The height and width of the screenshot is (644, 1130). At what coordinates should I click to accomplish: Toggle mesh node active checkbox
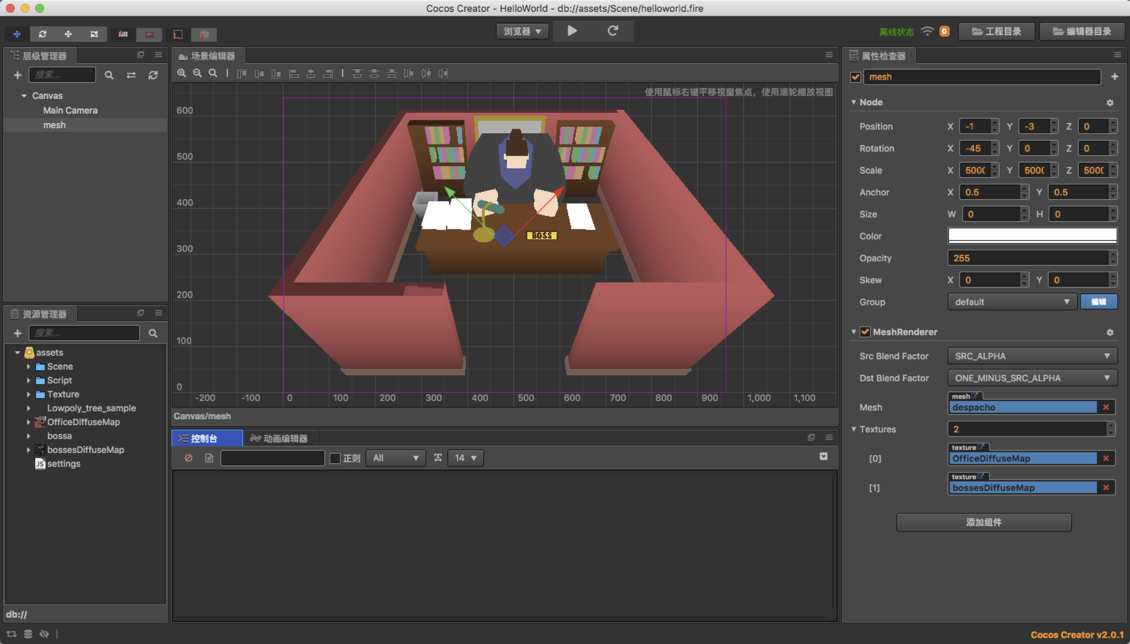click(855, 77)
